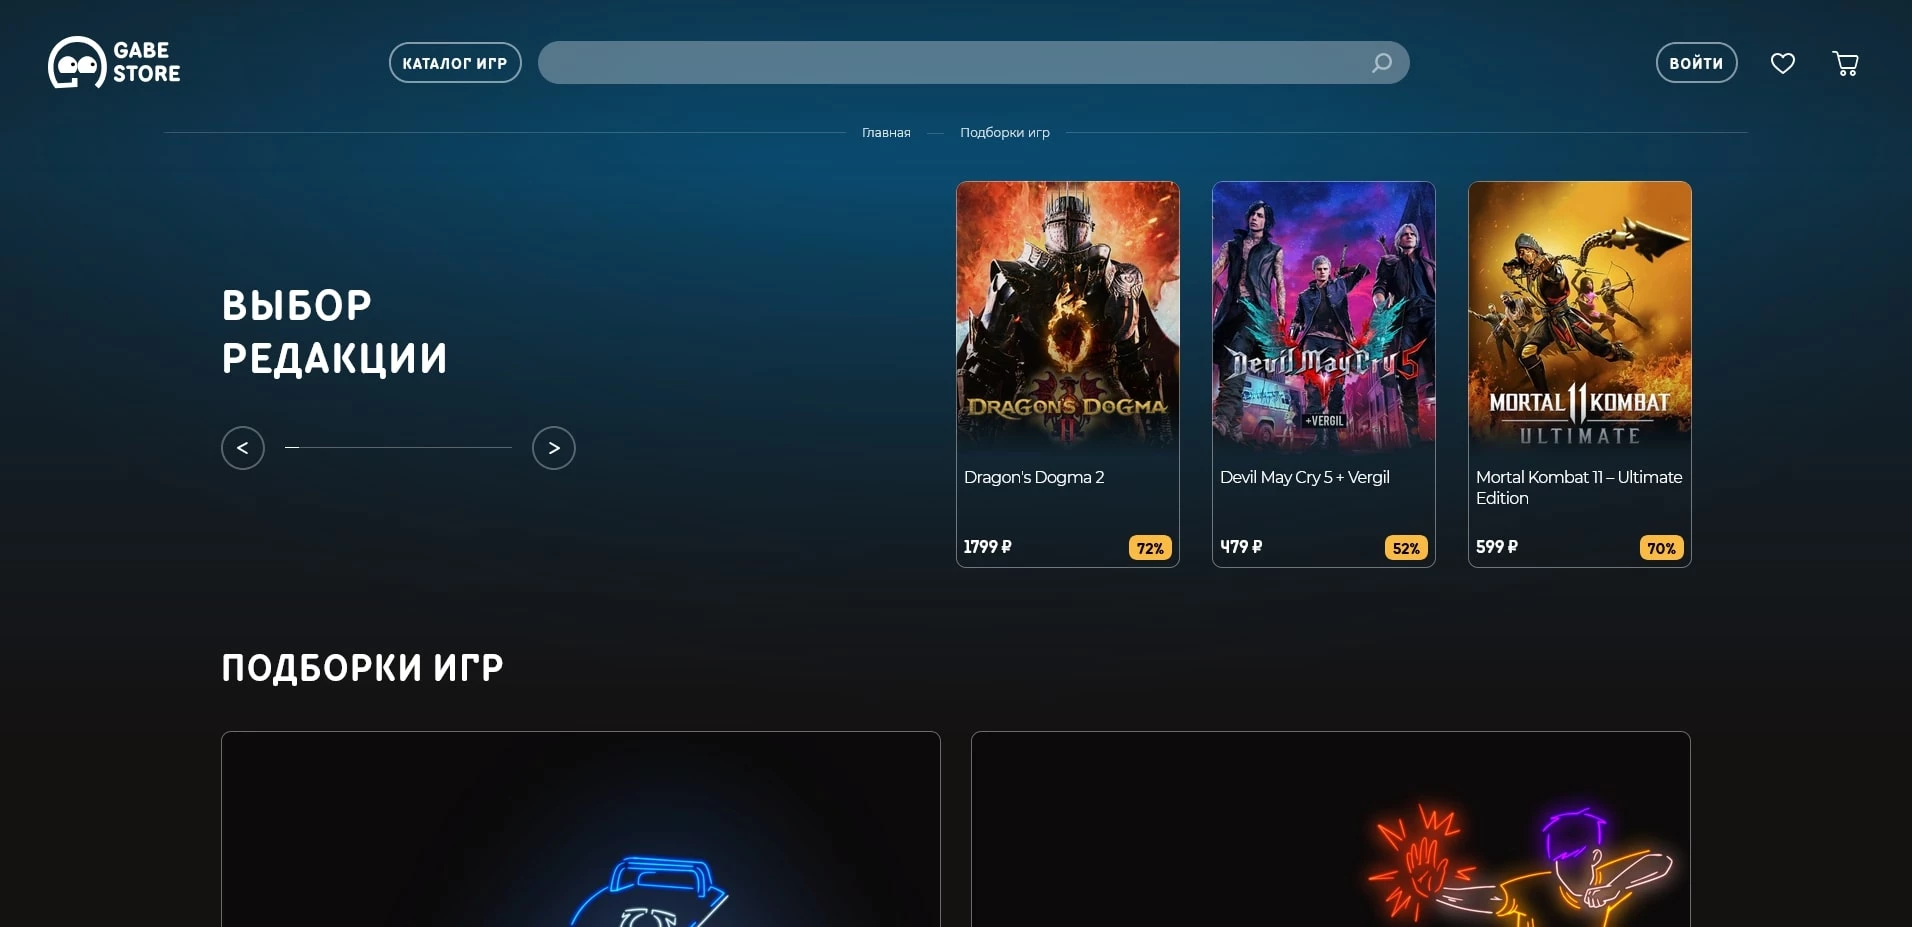
Task: Advance to next editor's choice slide
Action: [x=554, y=448]
